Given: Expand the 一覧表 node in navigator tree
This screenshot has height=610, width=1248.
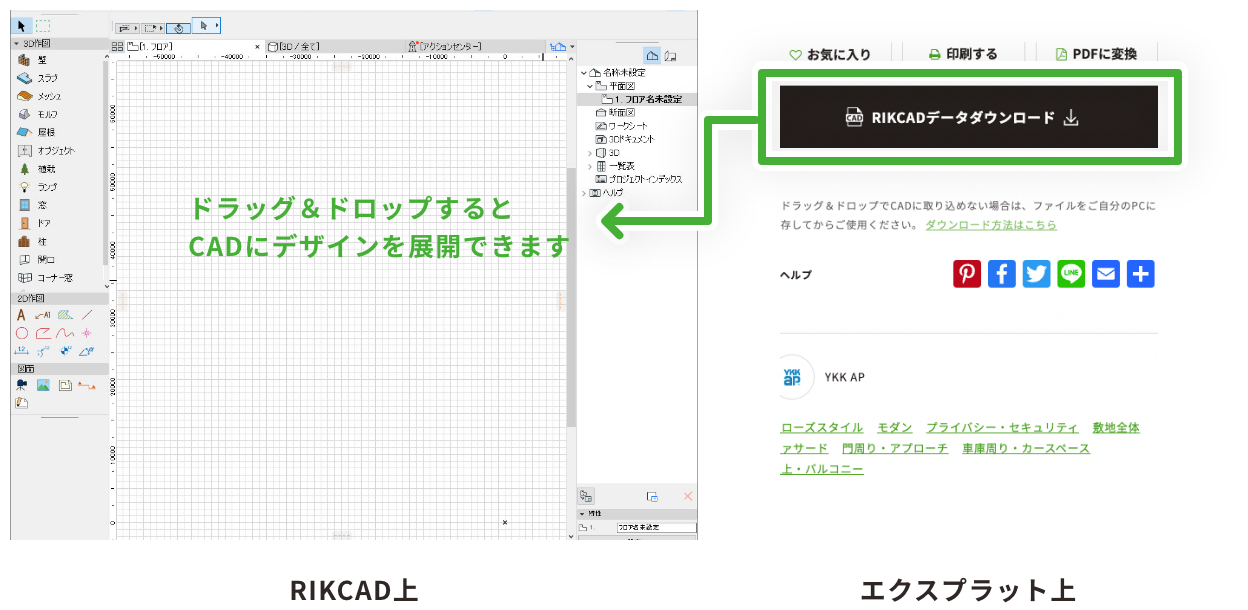Looking at the screenshot, I should [590, 166].
